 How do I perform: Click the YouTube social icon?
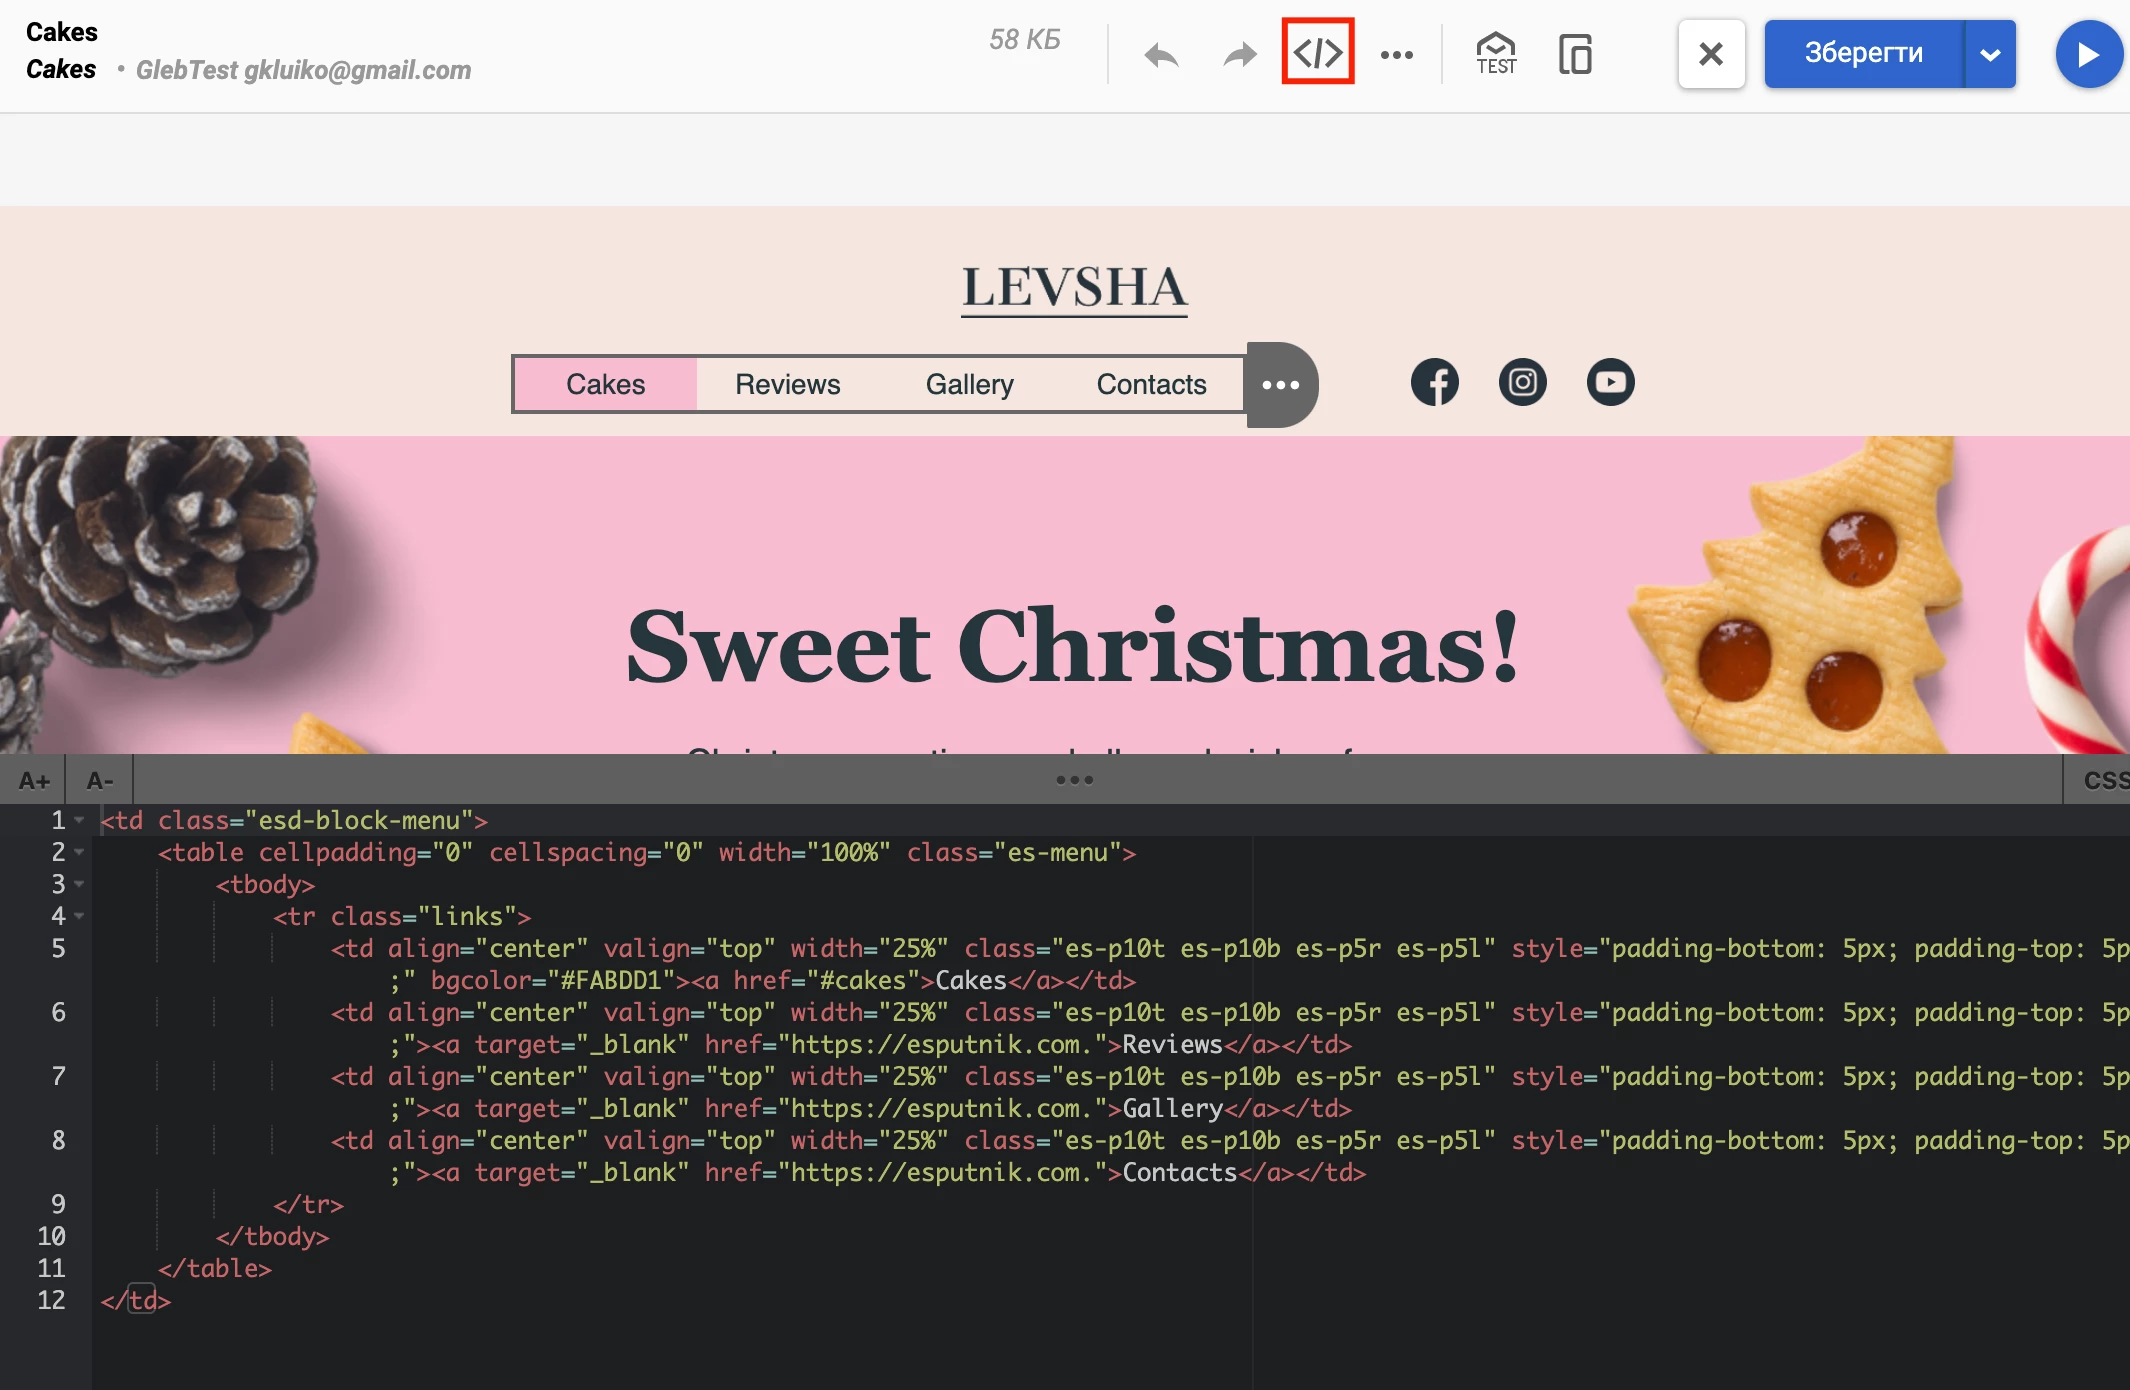click(1610, 382)
